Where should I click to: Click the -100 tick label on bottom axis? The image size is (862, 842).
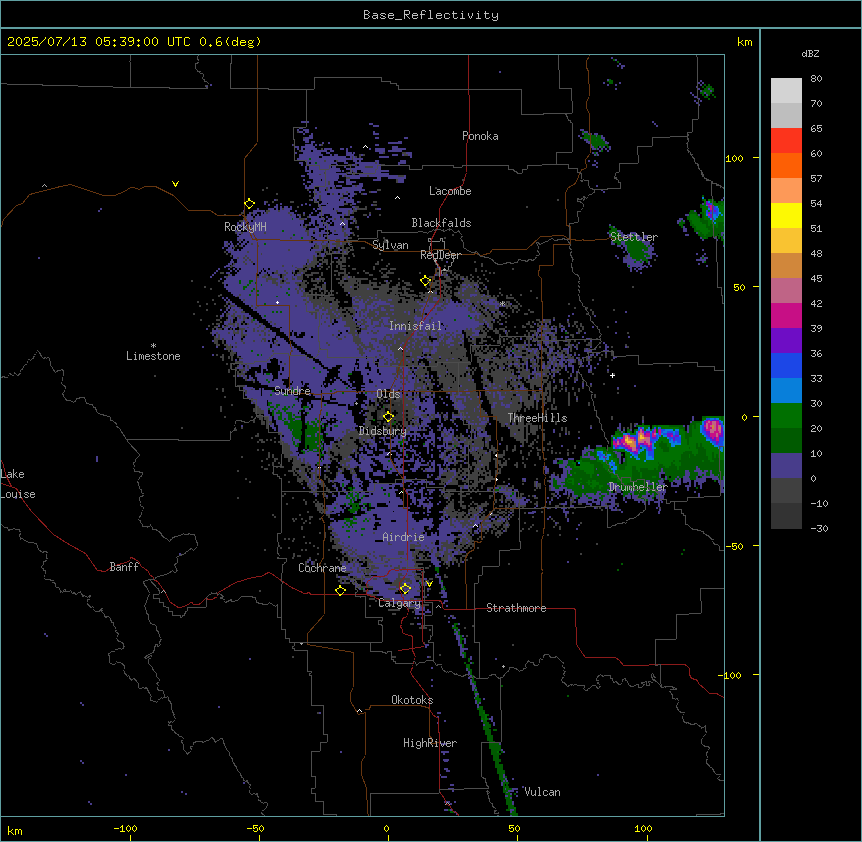click(x=125, y=829)
